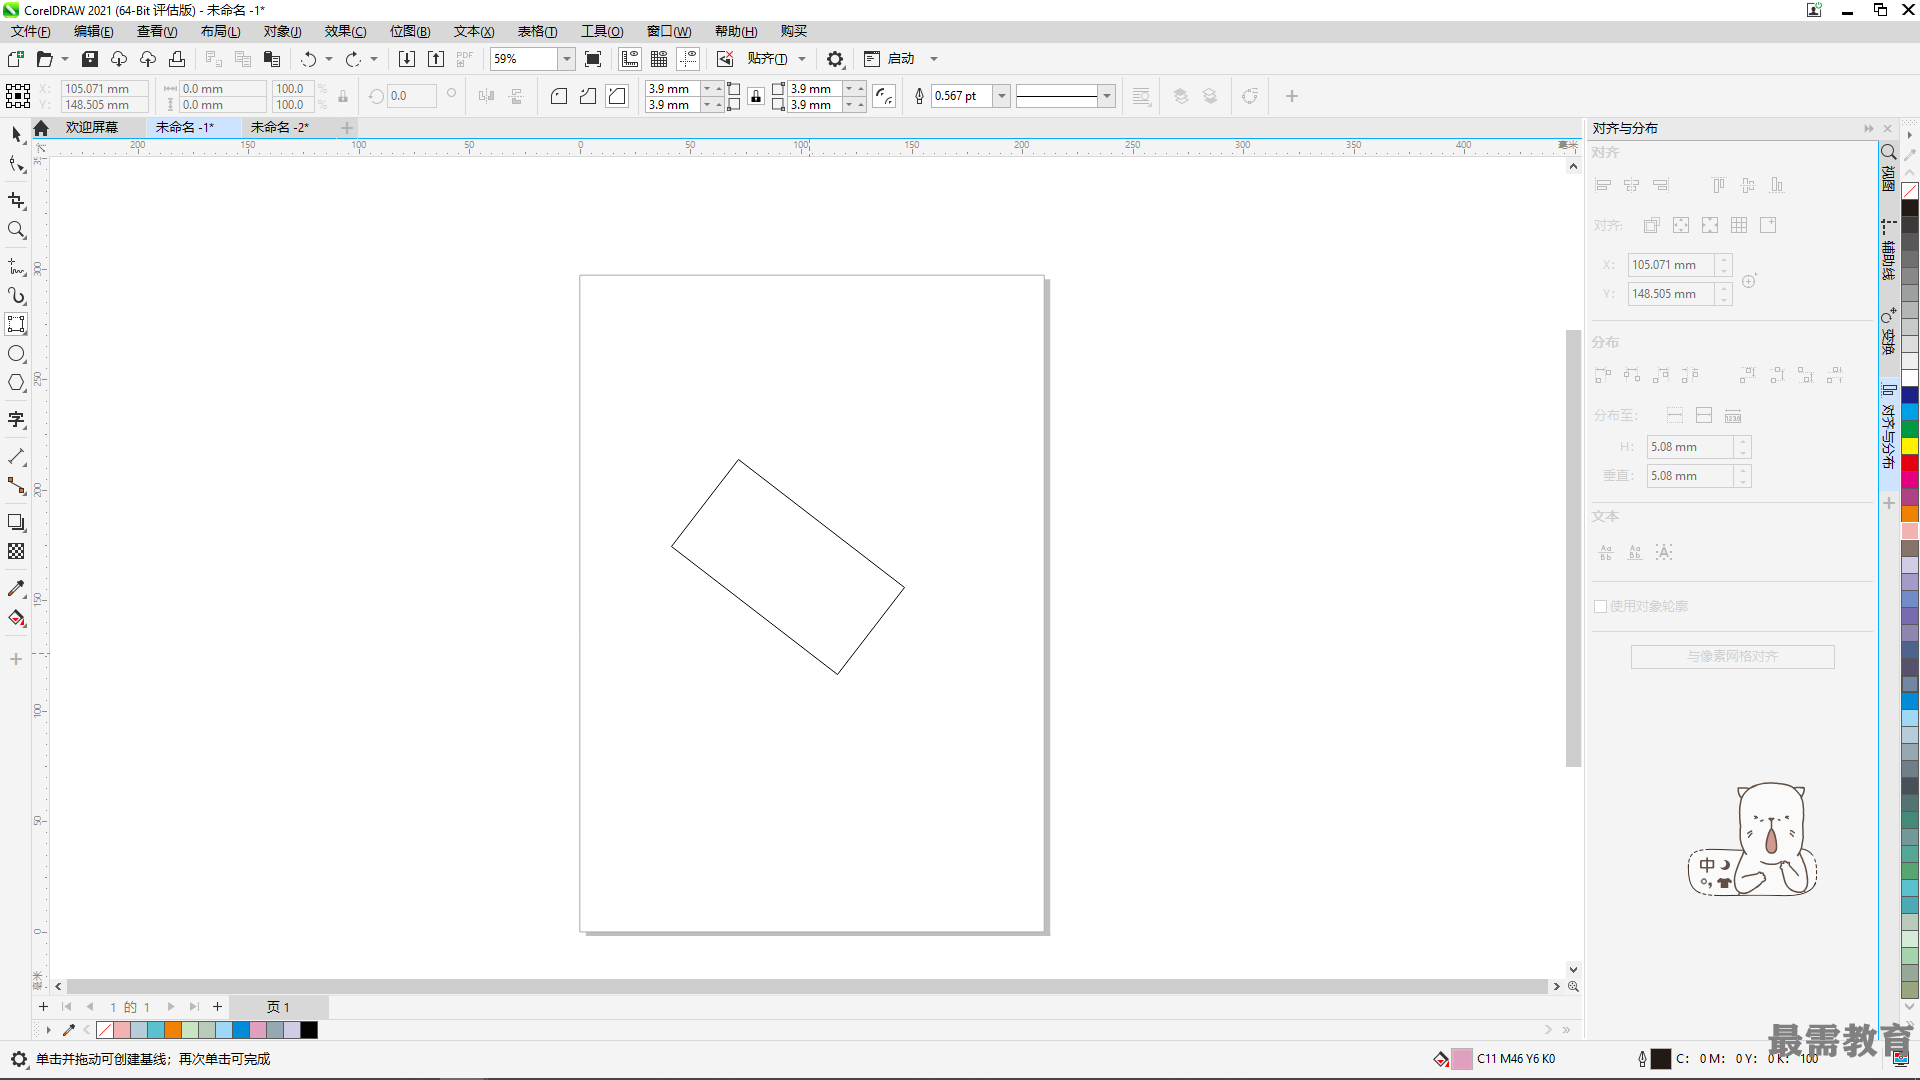Click the Import icon
The width and height of the screenshot is (1920, 1080).
[407, 59]
